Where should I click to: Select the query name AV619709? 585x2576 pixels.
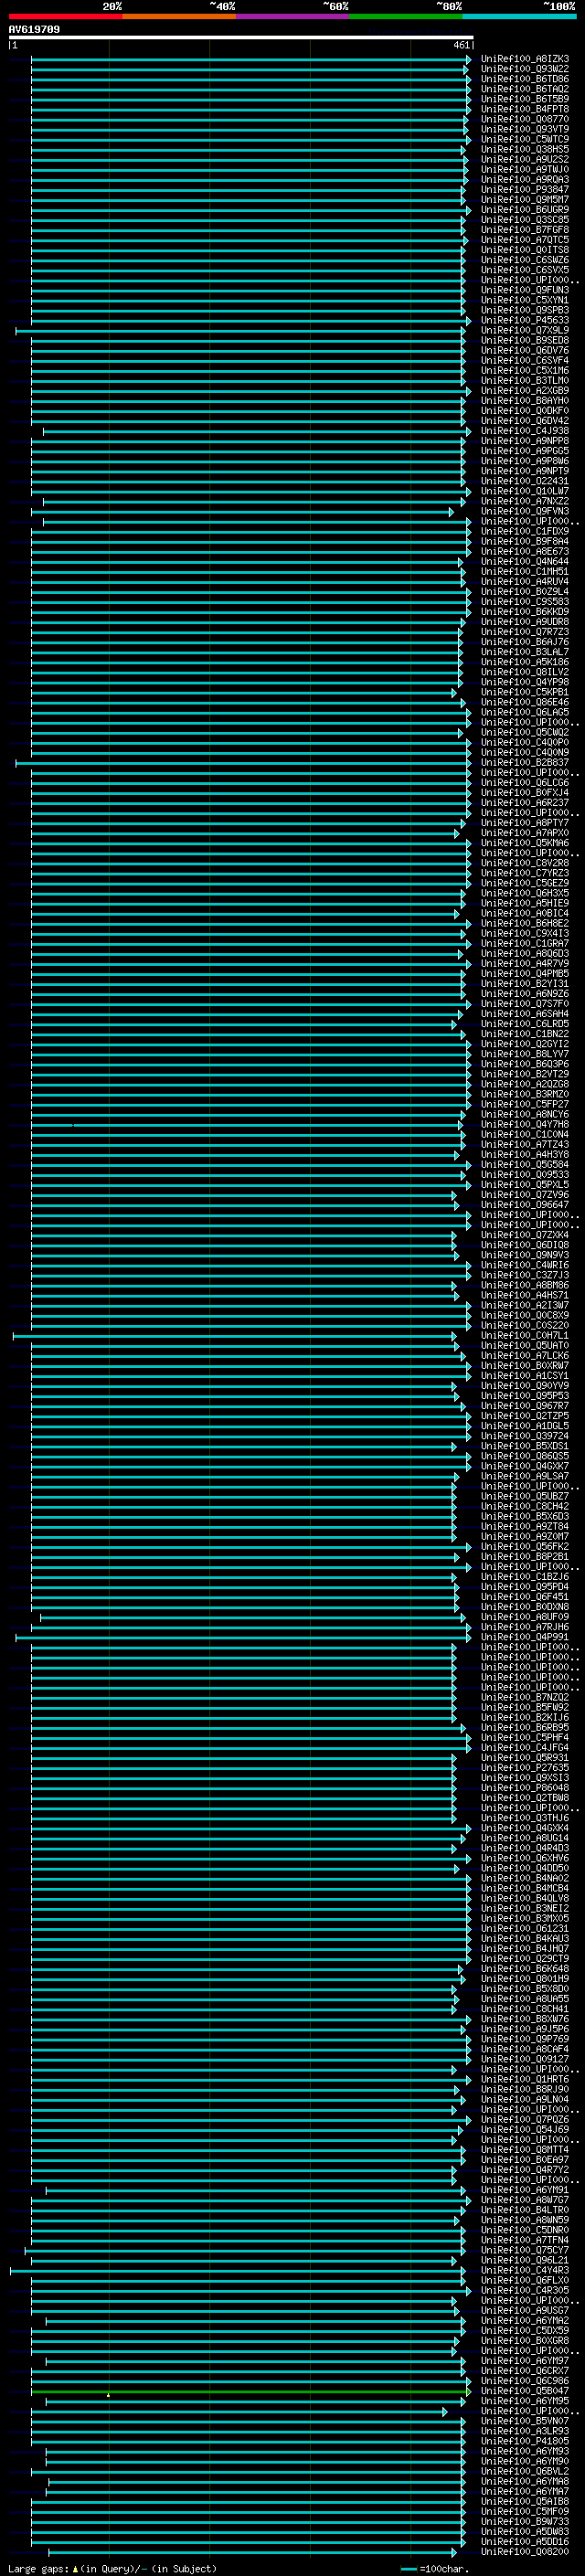(34, 29)
